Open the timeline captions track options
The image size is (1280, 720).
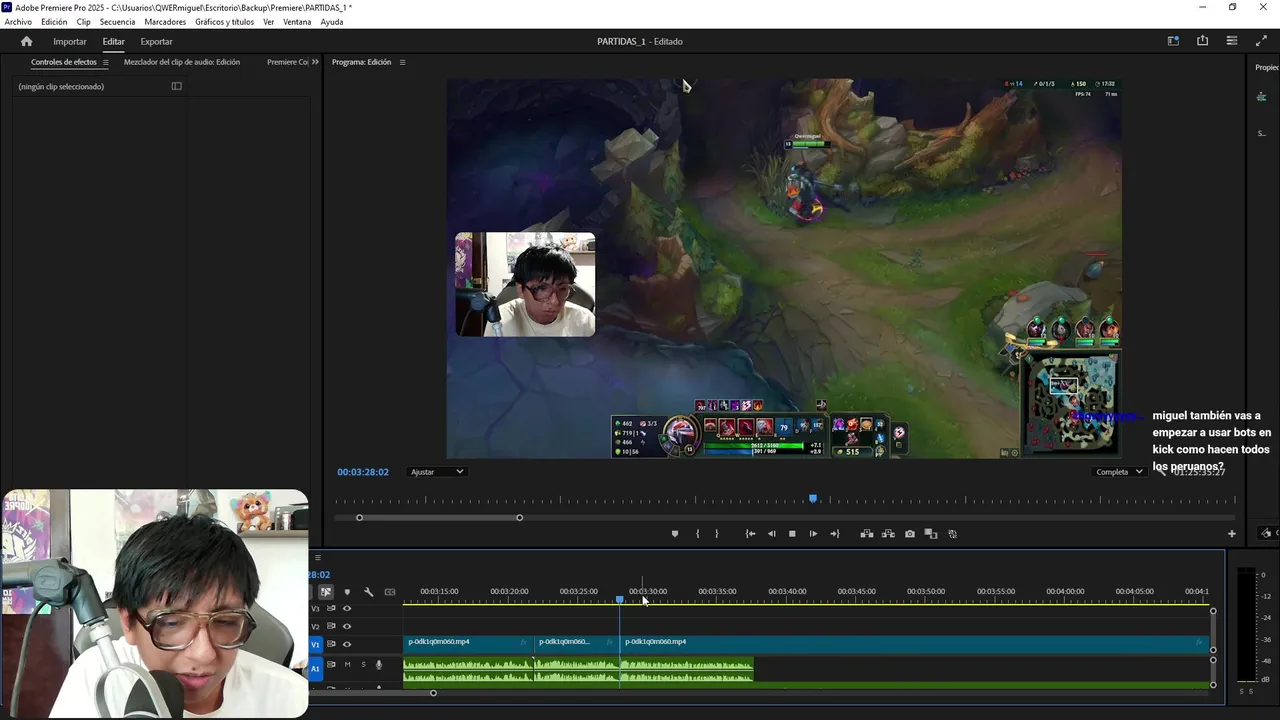(390, 592)
